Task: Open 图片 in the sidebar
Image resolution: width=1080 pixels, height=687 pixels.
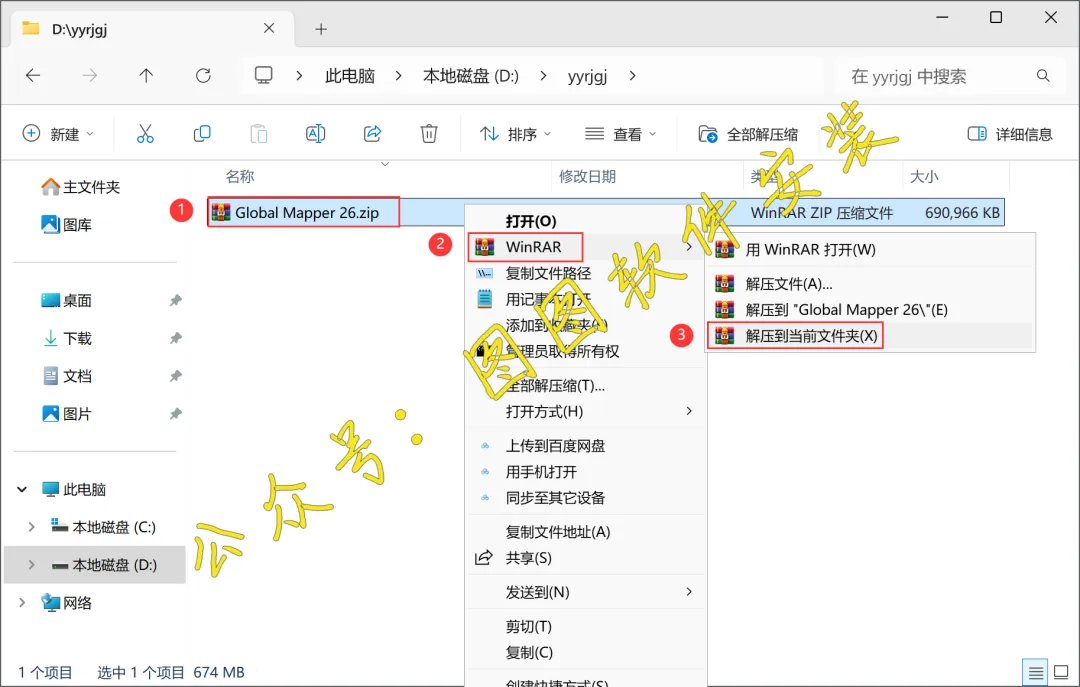Action: (67, 414)
